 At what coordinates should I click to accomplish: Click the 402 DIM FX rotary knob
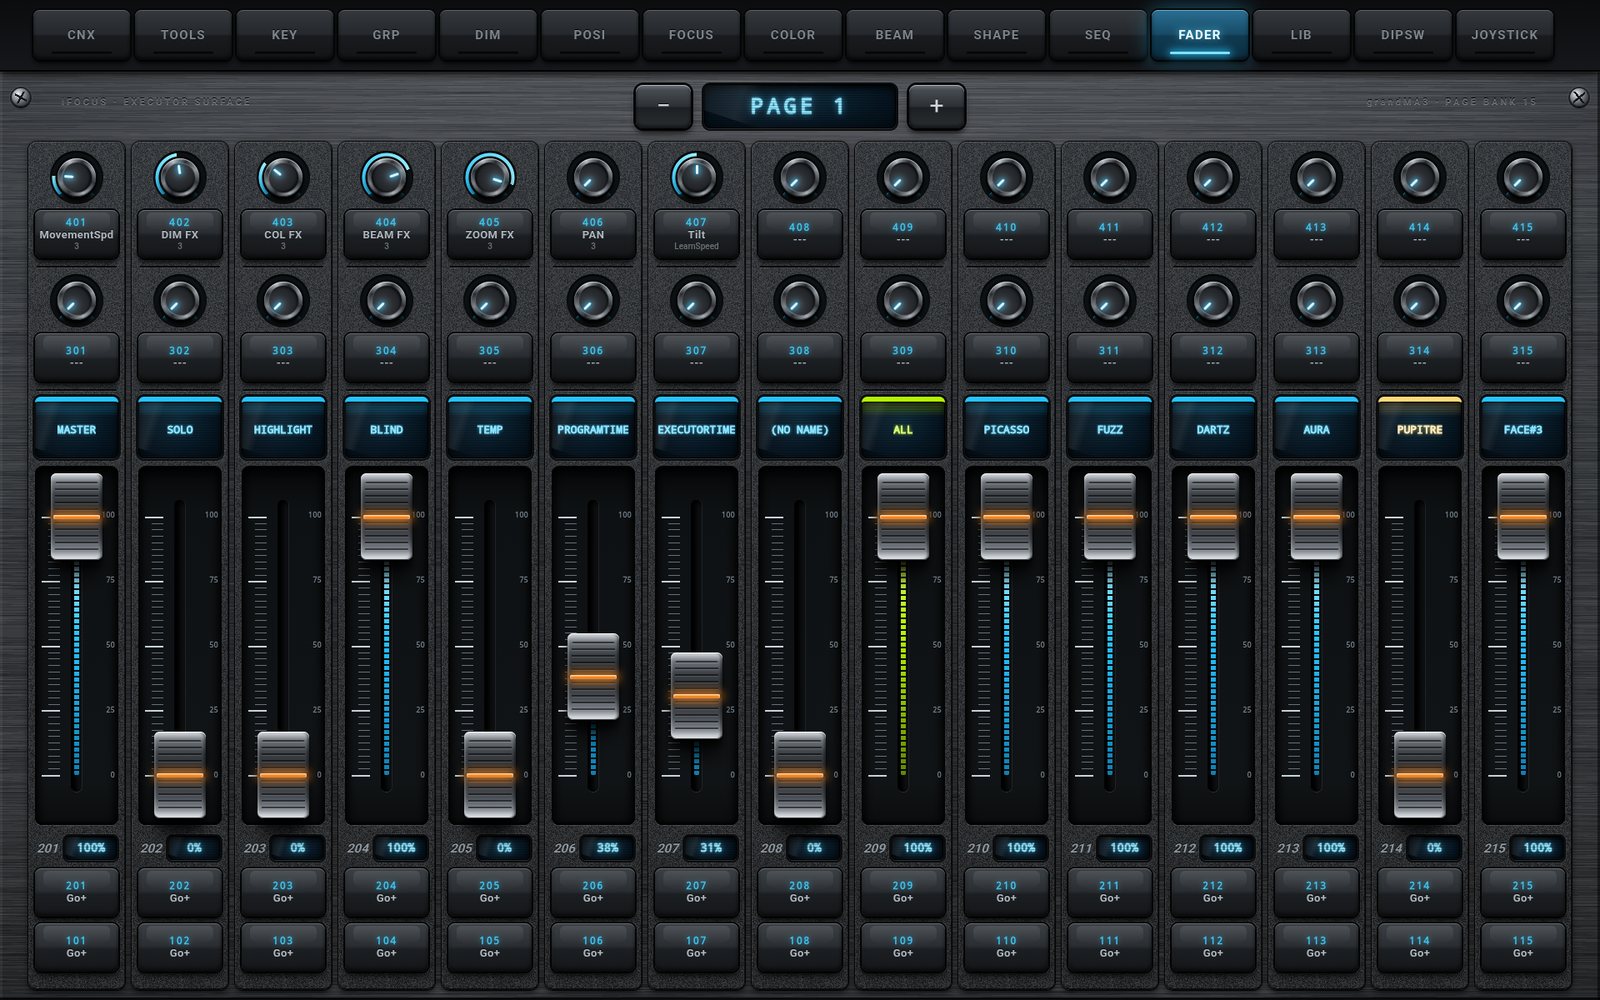coord(179,178)
